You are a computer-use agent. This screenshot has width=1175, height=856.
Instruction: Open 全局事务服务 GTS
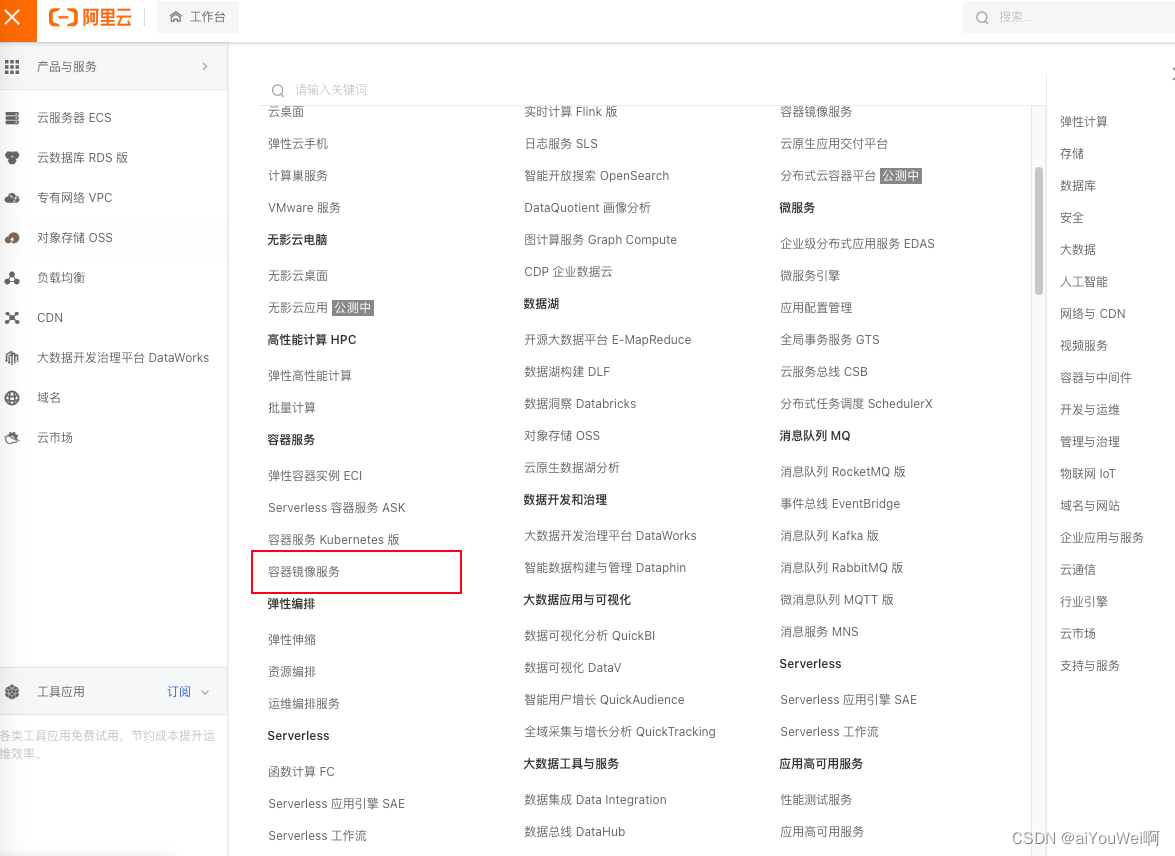point(830,340)
